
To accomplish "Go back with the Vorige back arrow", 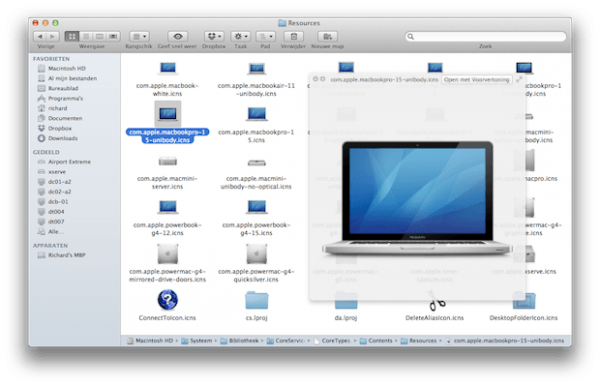I will pyautogui.click(x=40, y=36).
